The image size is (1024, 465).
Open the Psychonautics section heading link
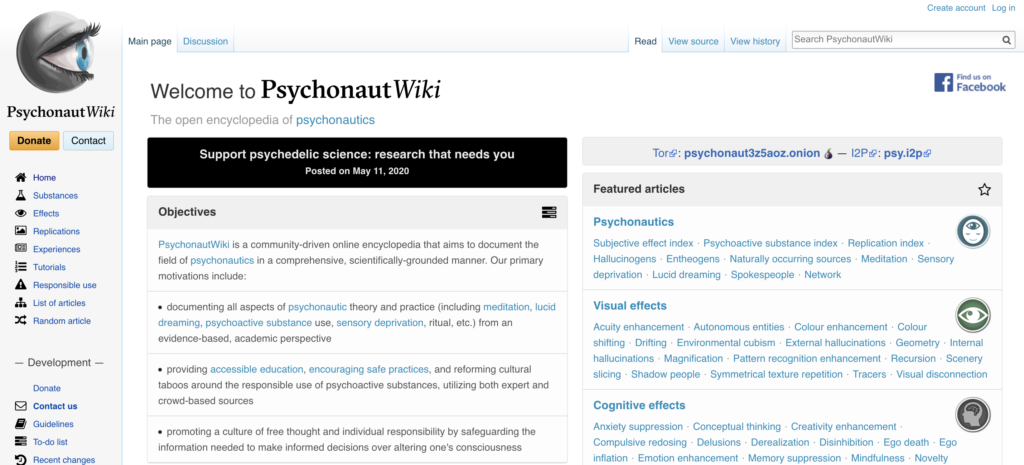633,222
